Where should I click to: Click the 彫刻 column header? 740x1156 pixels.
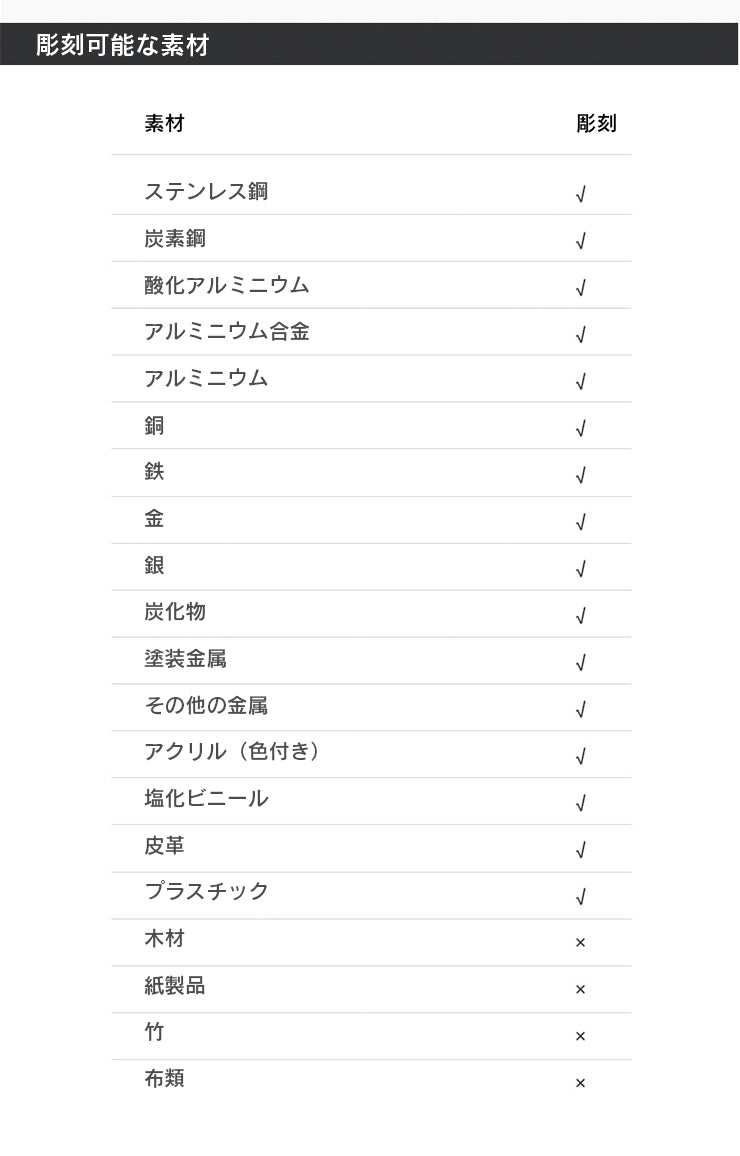[596, 123]
